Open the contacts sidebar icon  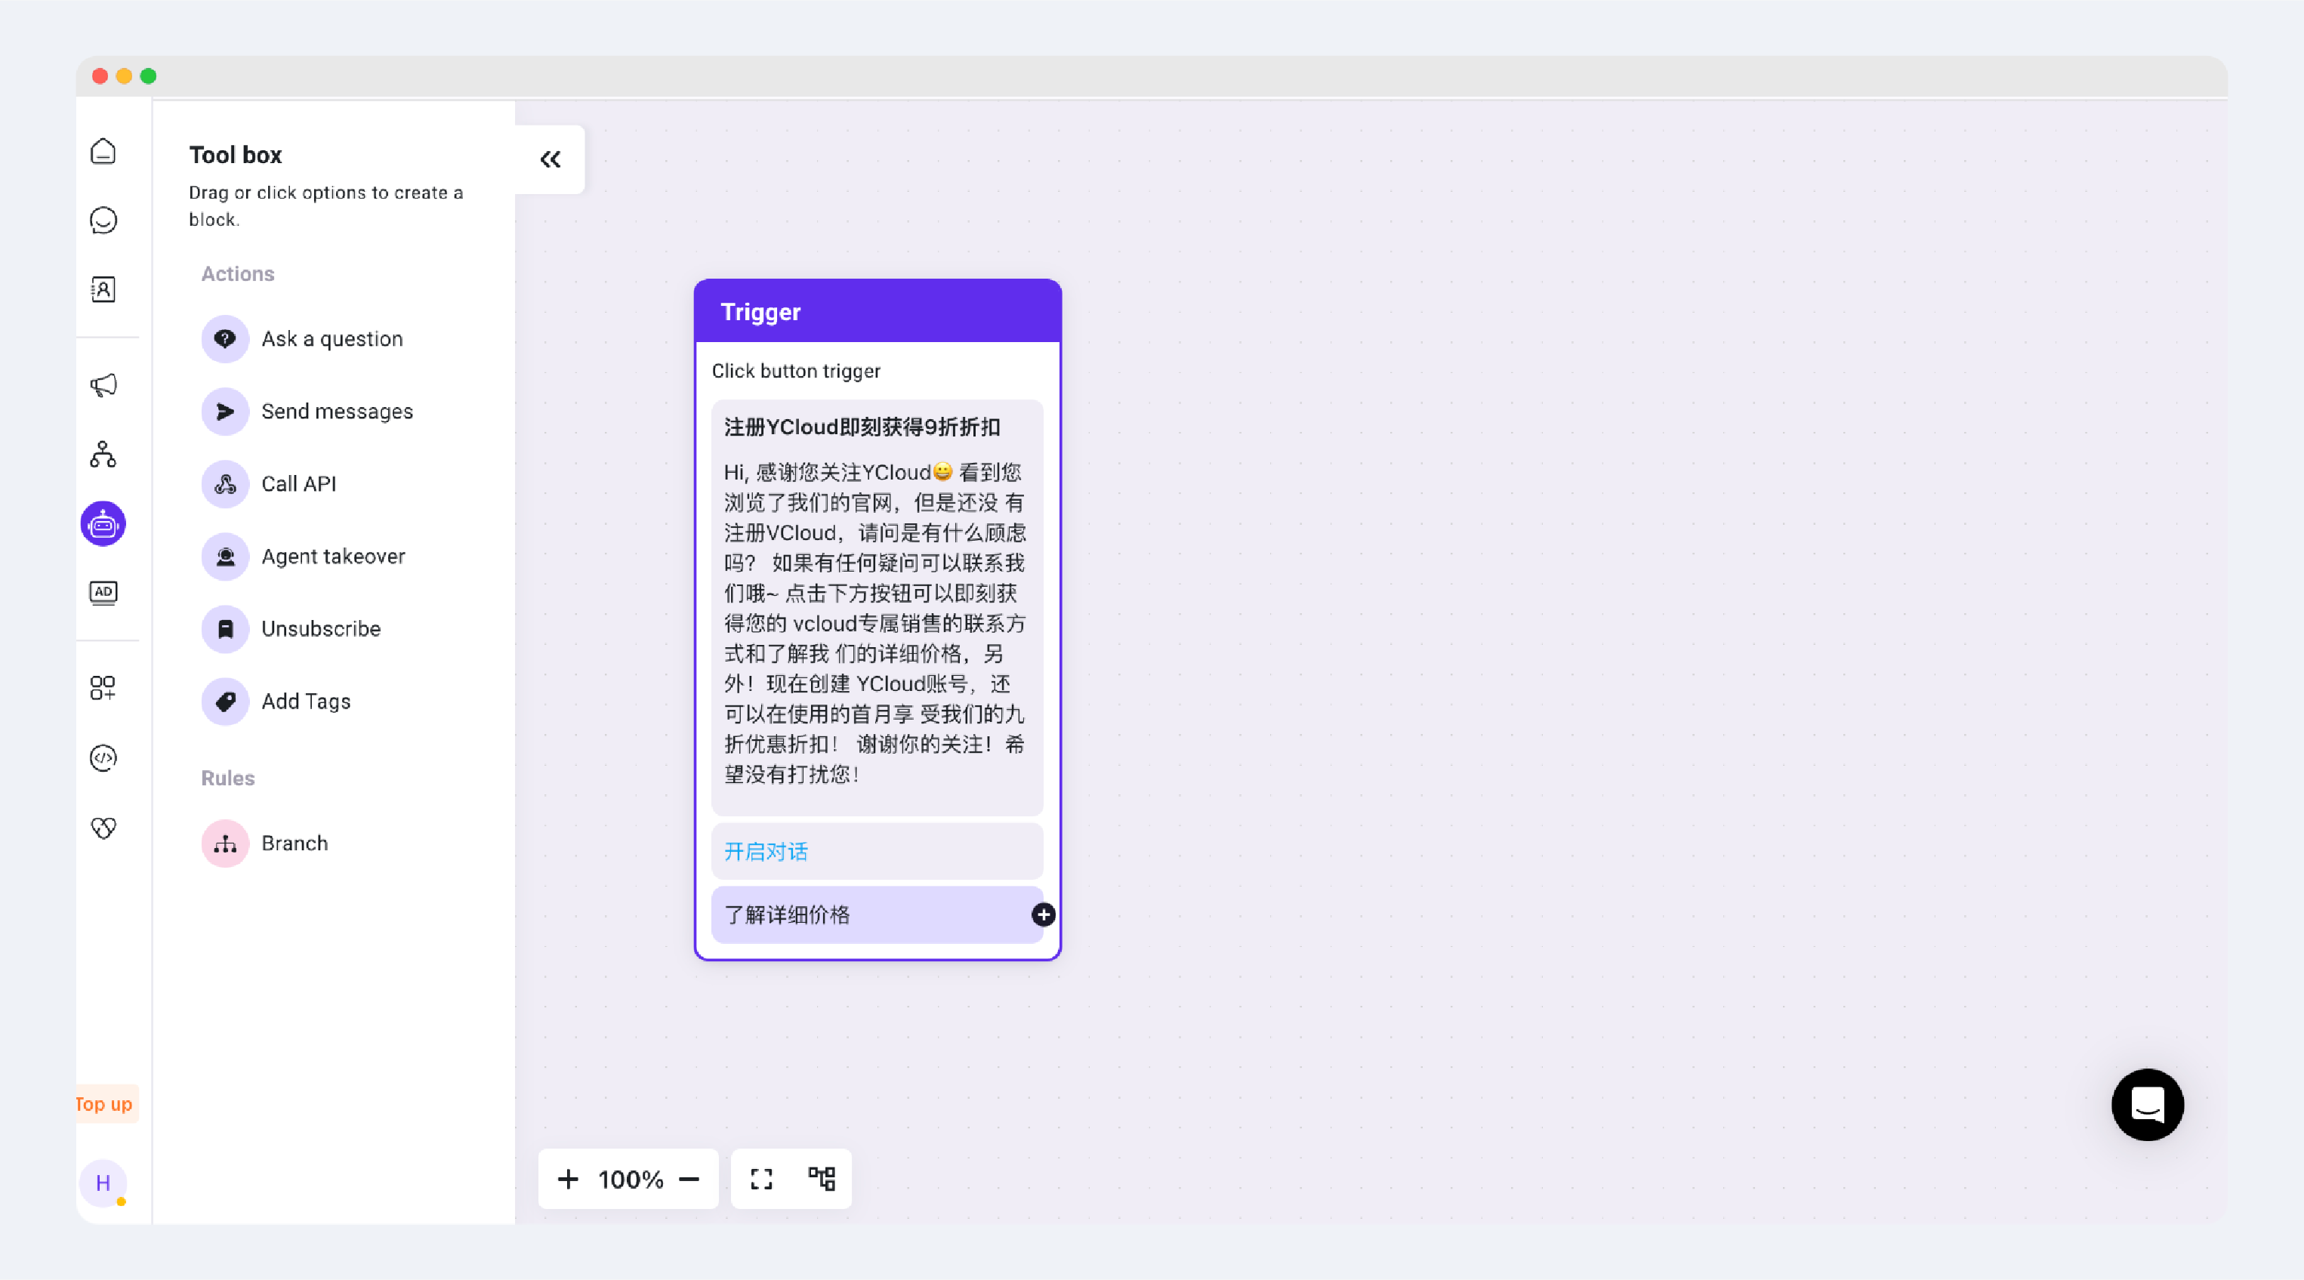click(103, 289)
